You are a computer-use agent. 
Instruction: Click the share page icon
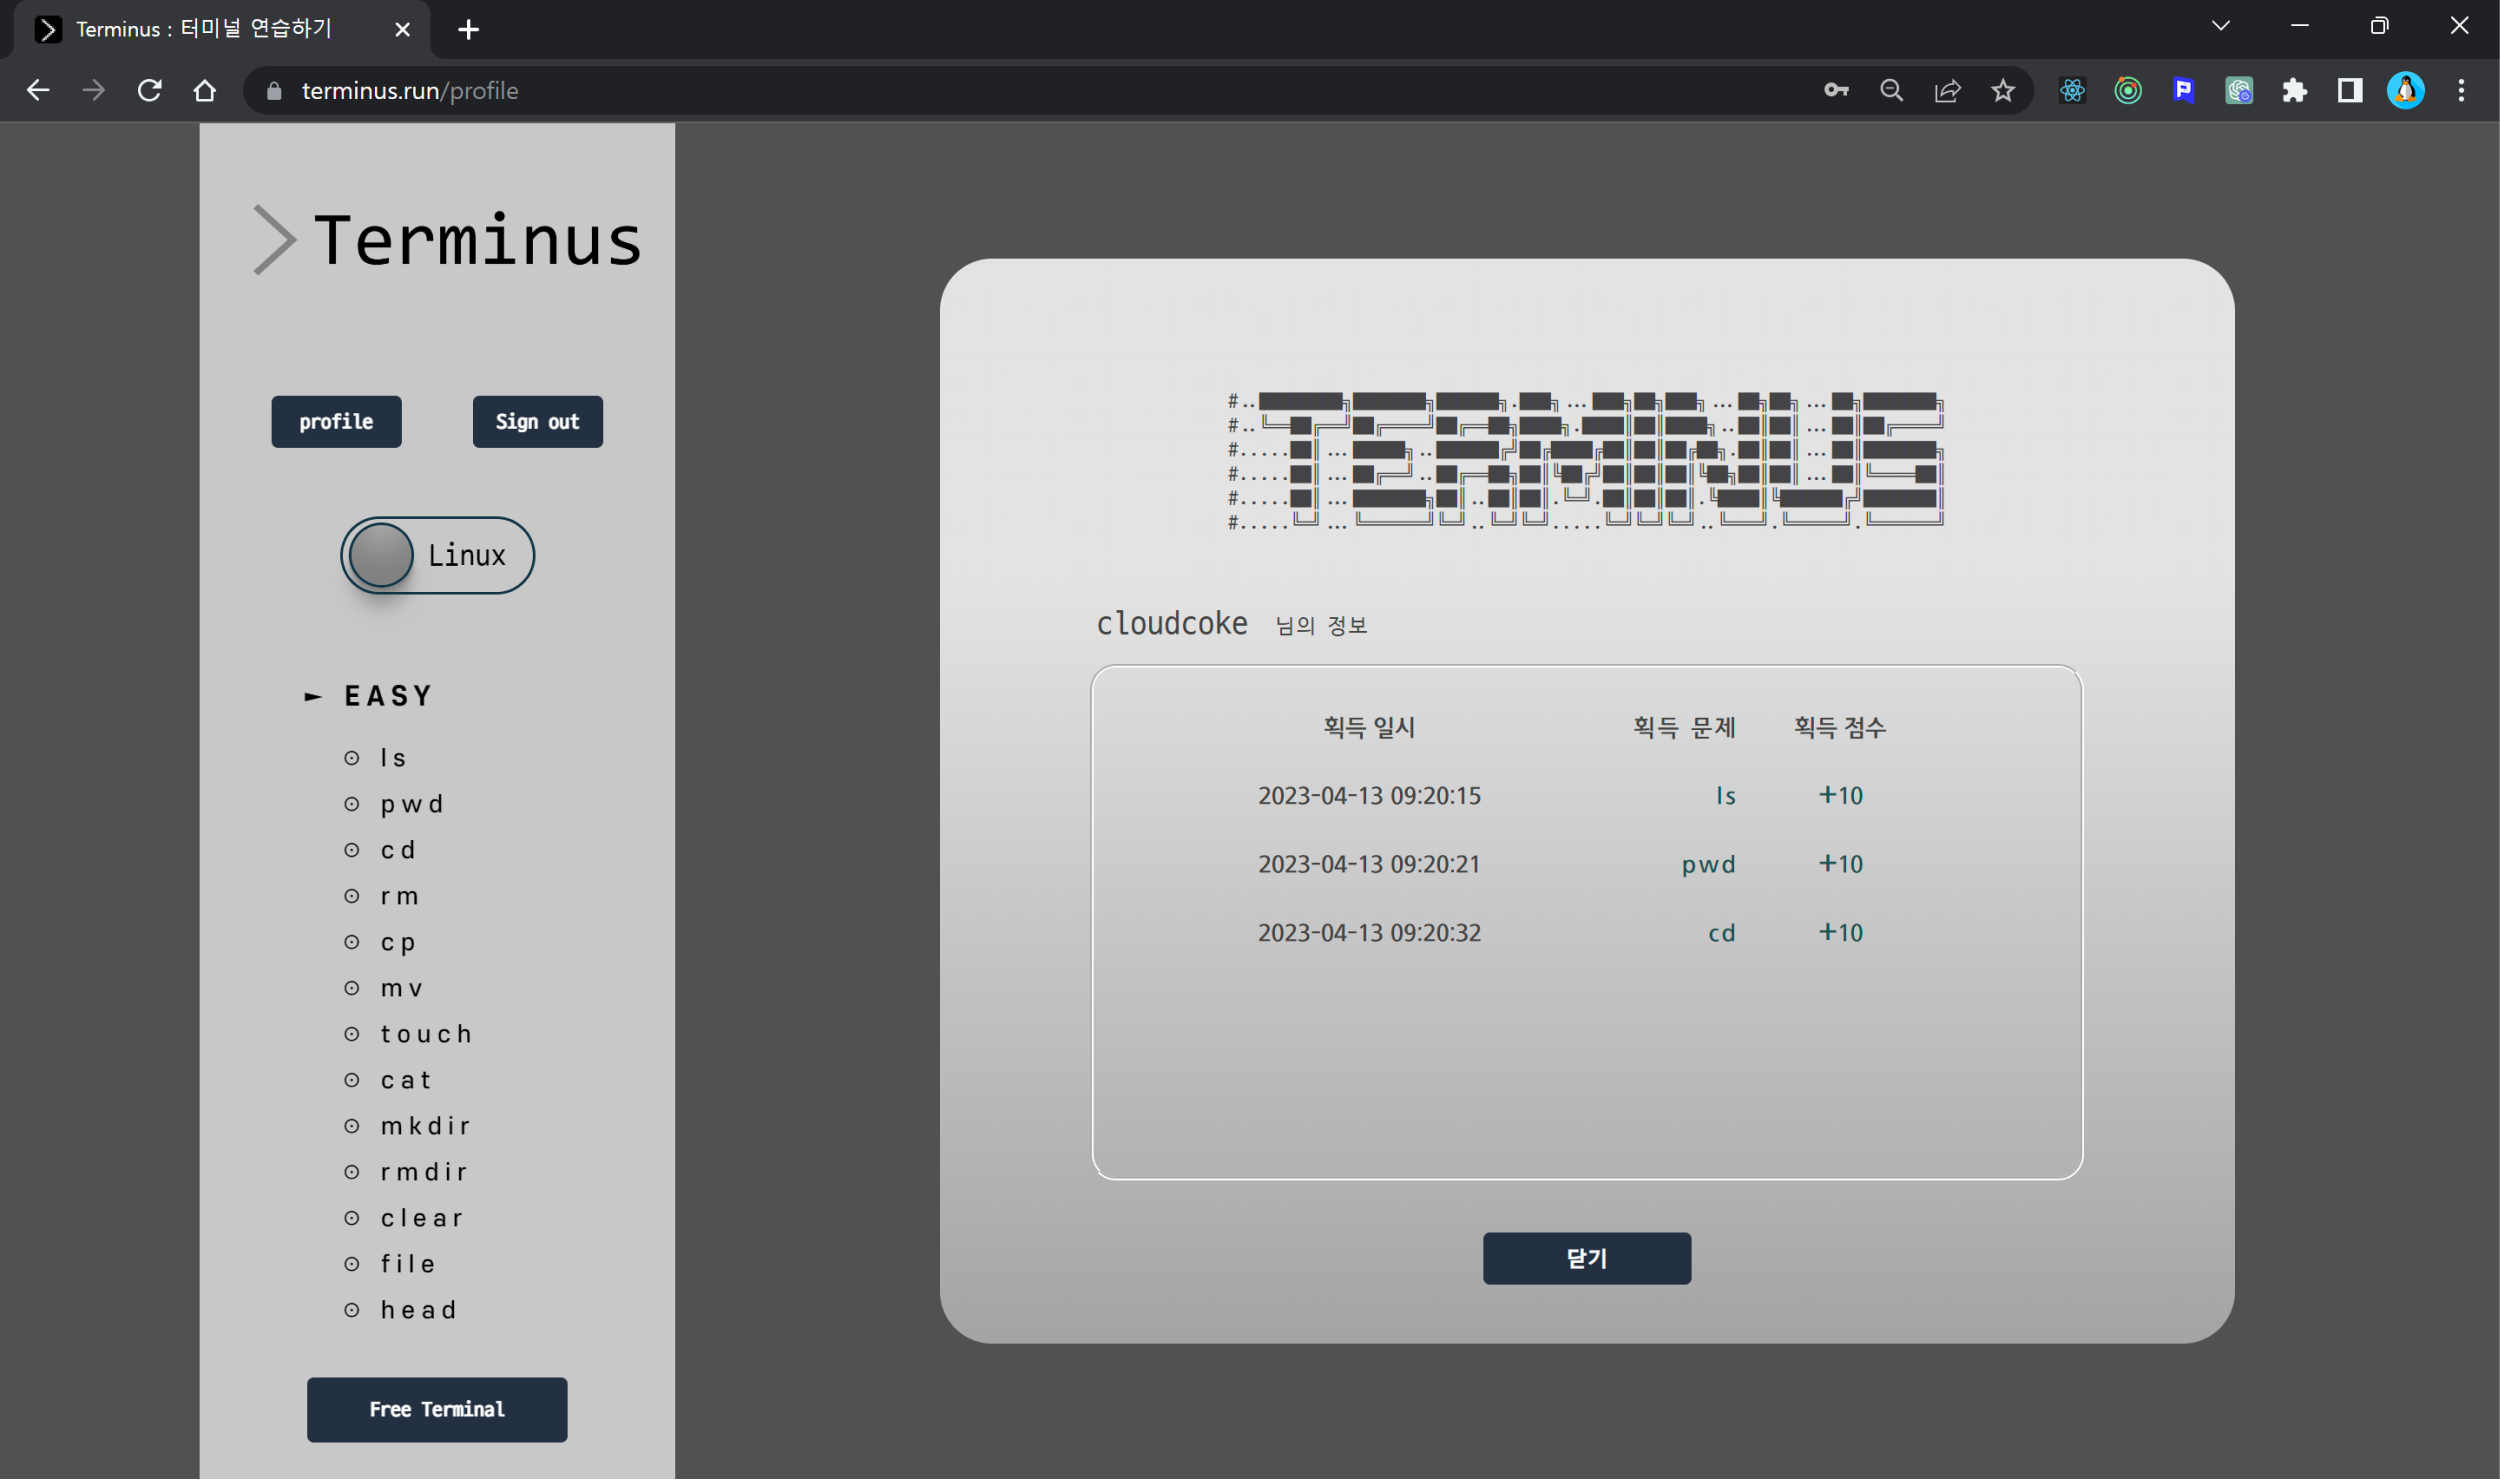(x=1947, y=91)
